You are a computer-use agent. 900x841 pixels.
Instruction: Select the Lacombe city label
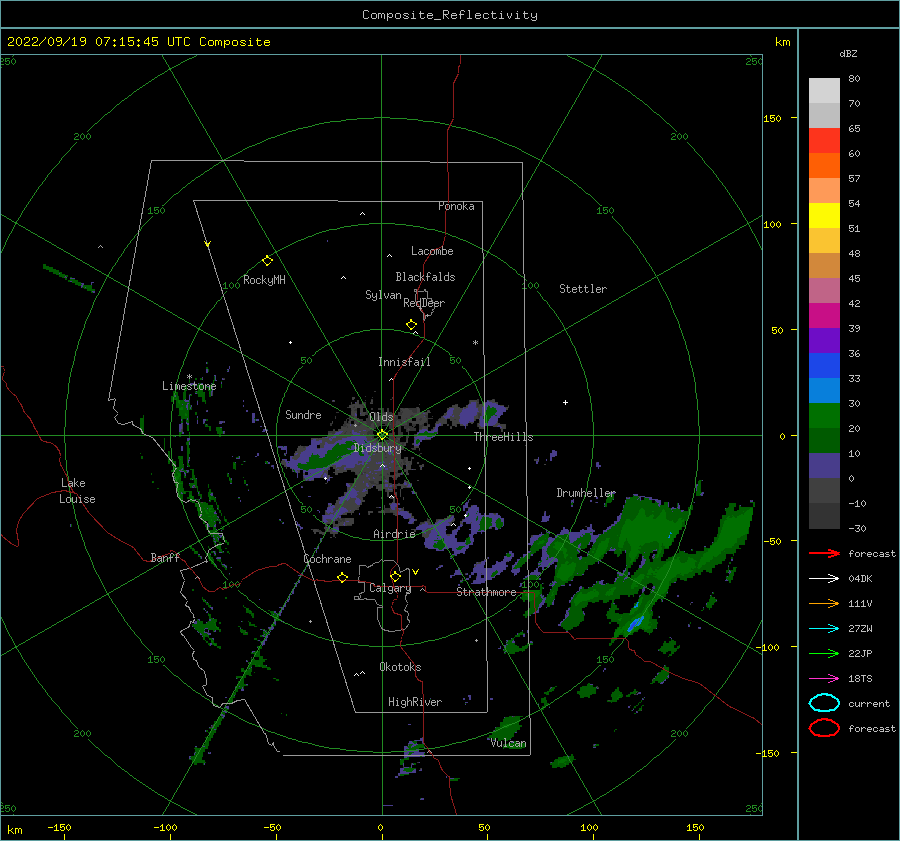pyautogui.click(x=432, y=251)
